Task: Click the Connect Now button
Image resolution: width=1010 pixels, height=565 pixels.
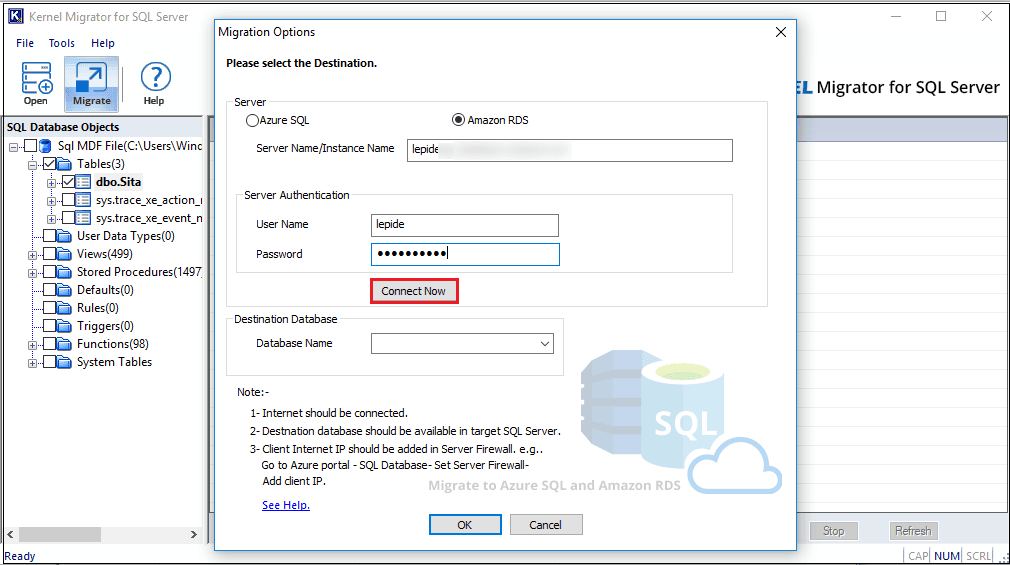Action: (x=414, y=291)
